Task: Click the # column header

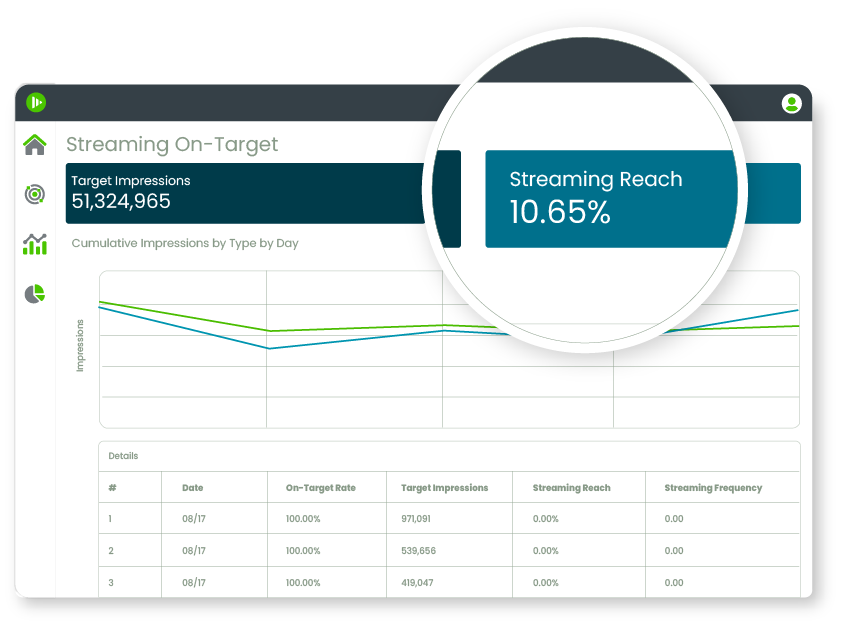Action: [113, 488]
